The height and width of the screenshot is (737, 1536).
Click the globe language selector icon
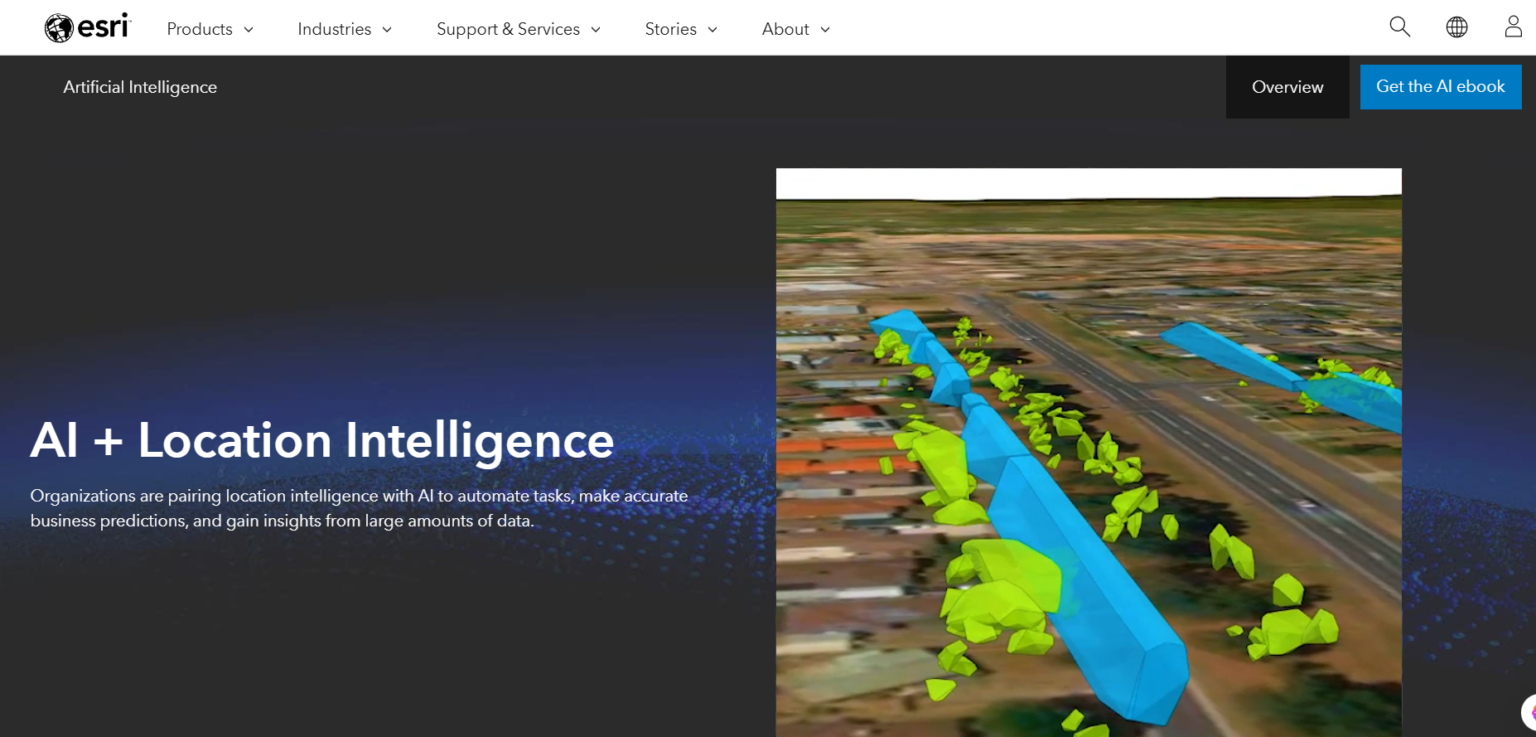1456,27
